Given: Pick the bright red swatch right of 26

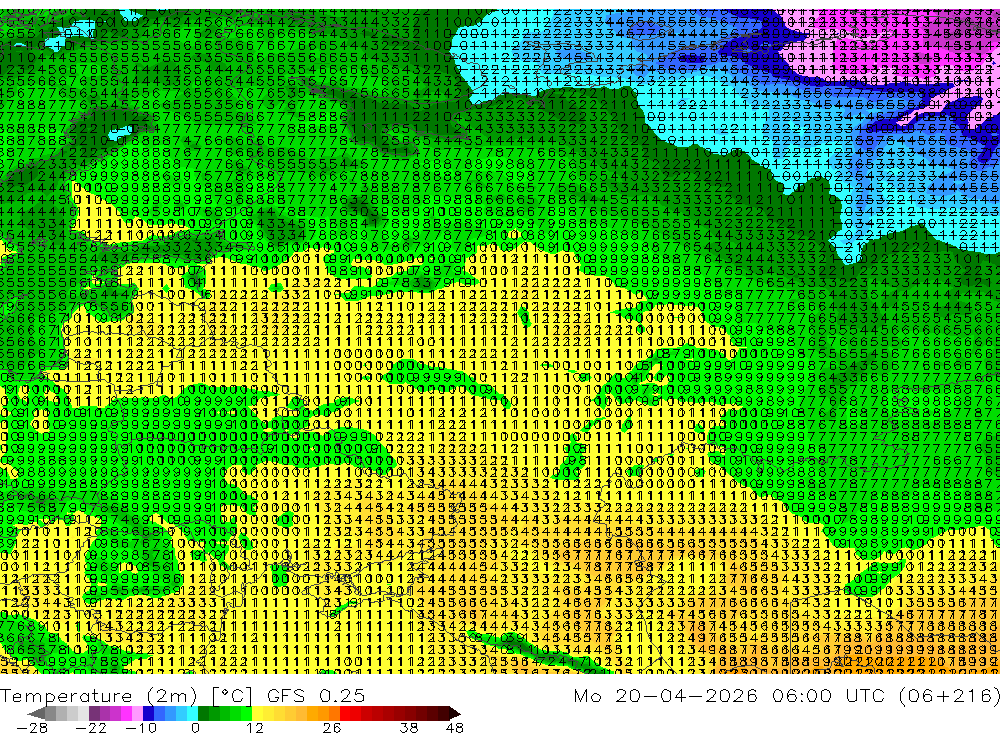Looking at the screenshot, I should click(x=345, y=714).
